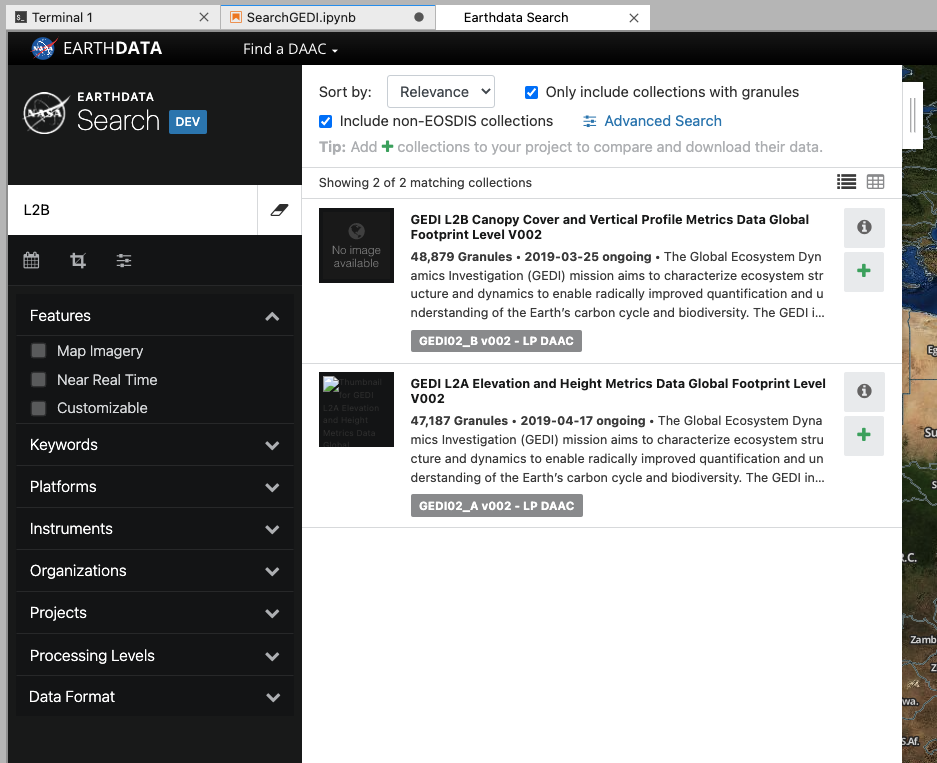Click unsaved dot on SearchGEDI.ipynb tab
937x763 pixels.
click(419, 17)
